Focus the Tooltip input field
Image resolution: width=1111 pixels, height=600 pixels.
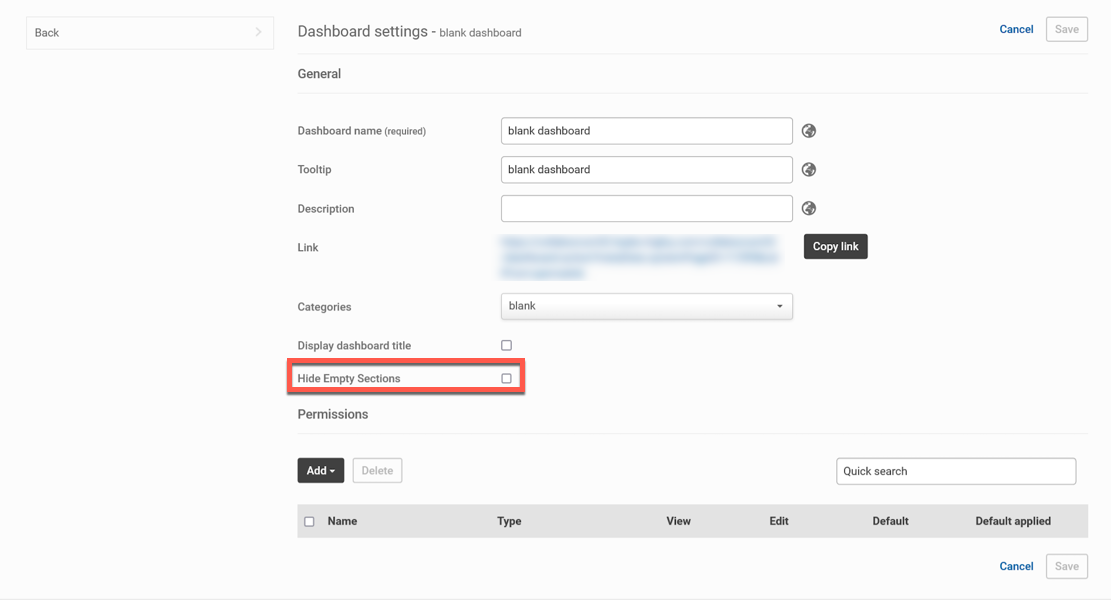[x=646, y=170]
